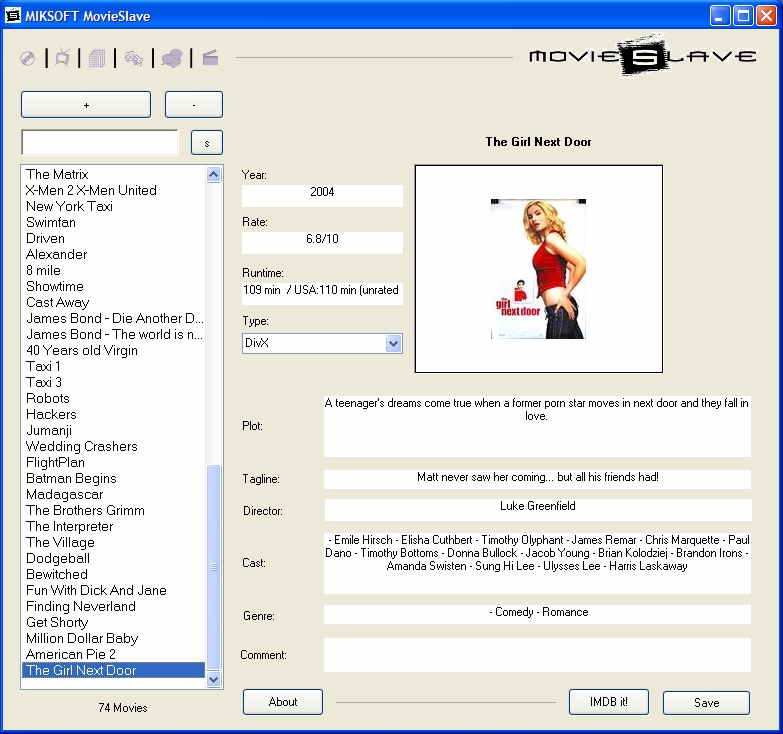Select The Interpreter in the list
Screen dimensions: 783x734
(x=114, y=526)
